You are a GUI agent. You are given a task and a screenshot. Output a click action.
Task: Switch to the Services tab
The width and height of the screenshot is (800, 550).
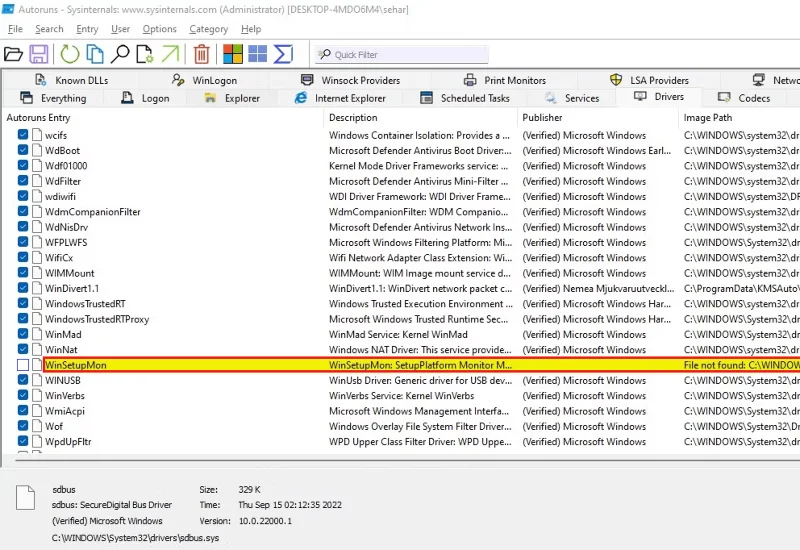coord(571,98)
